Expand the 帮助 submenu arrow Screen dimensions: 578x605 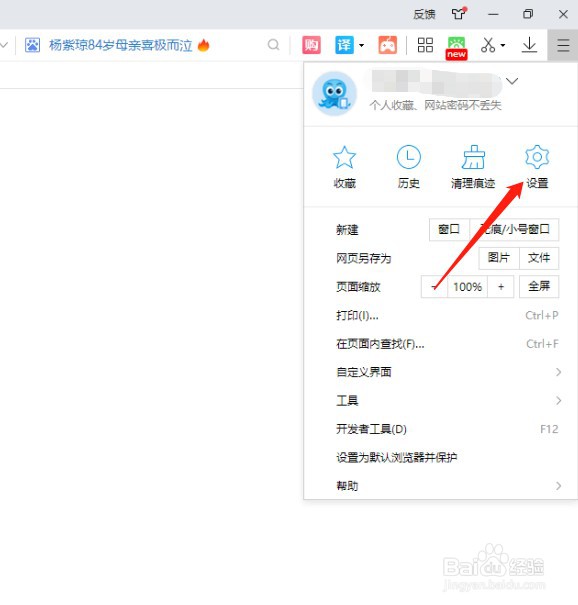click(558, 486)
